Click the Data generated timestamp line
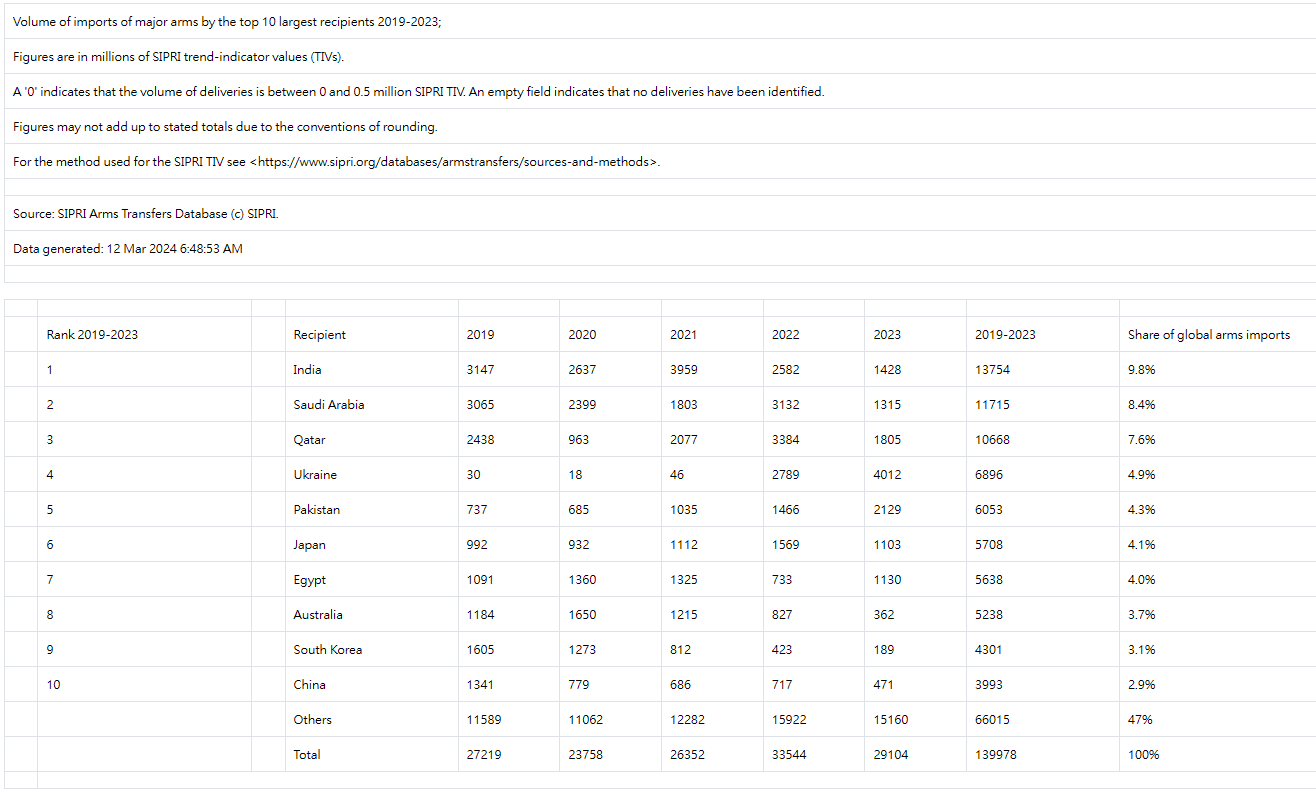The width and height of the screenshot is (1316, 797). tap(128, 249)
